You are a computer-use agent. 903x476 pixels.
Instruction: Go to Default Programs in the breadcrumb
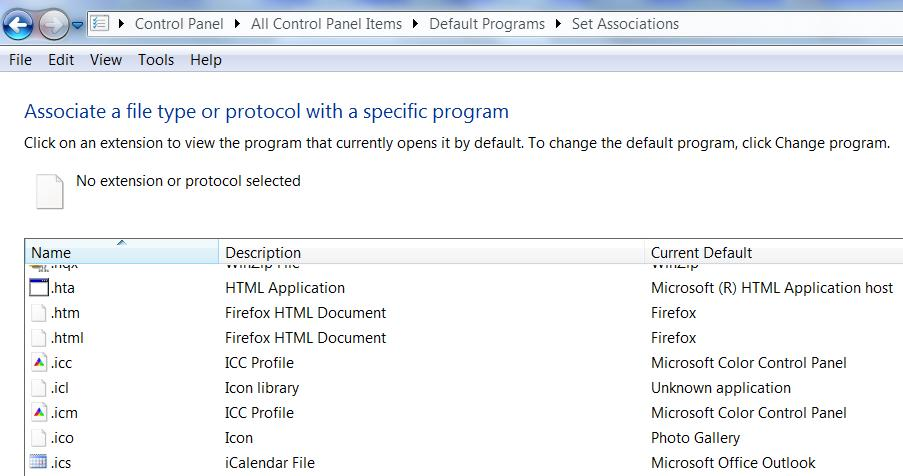point(487,24)
